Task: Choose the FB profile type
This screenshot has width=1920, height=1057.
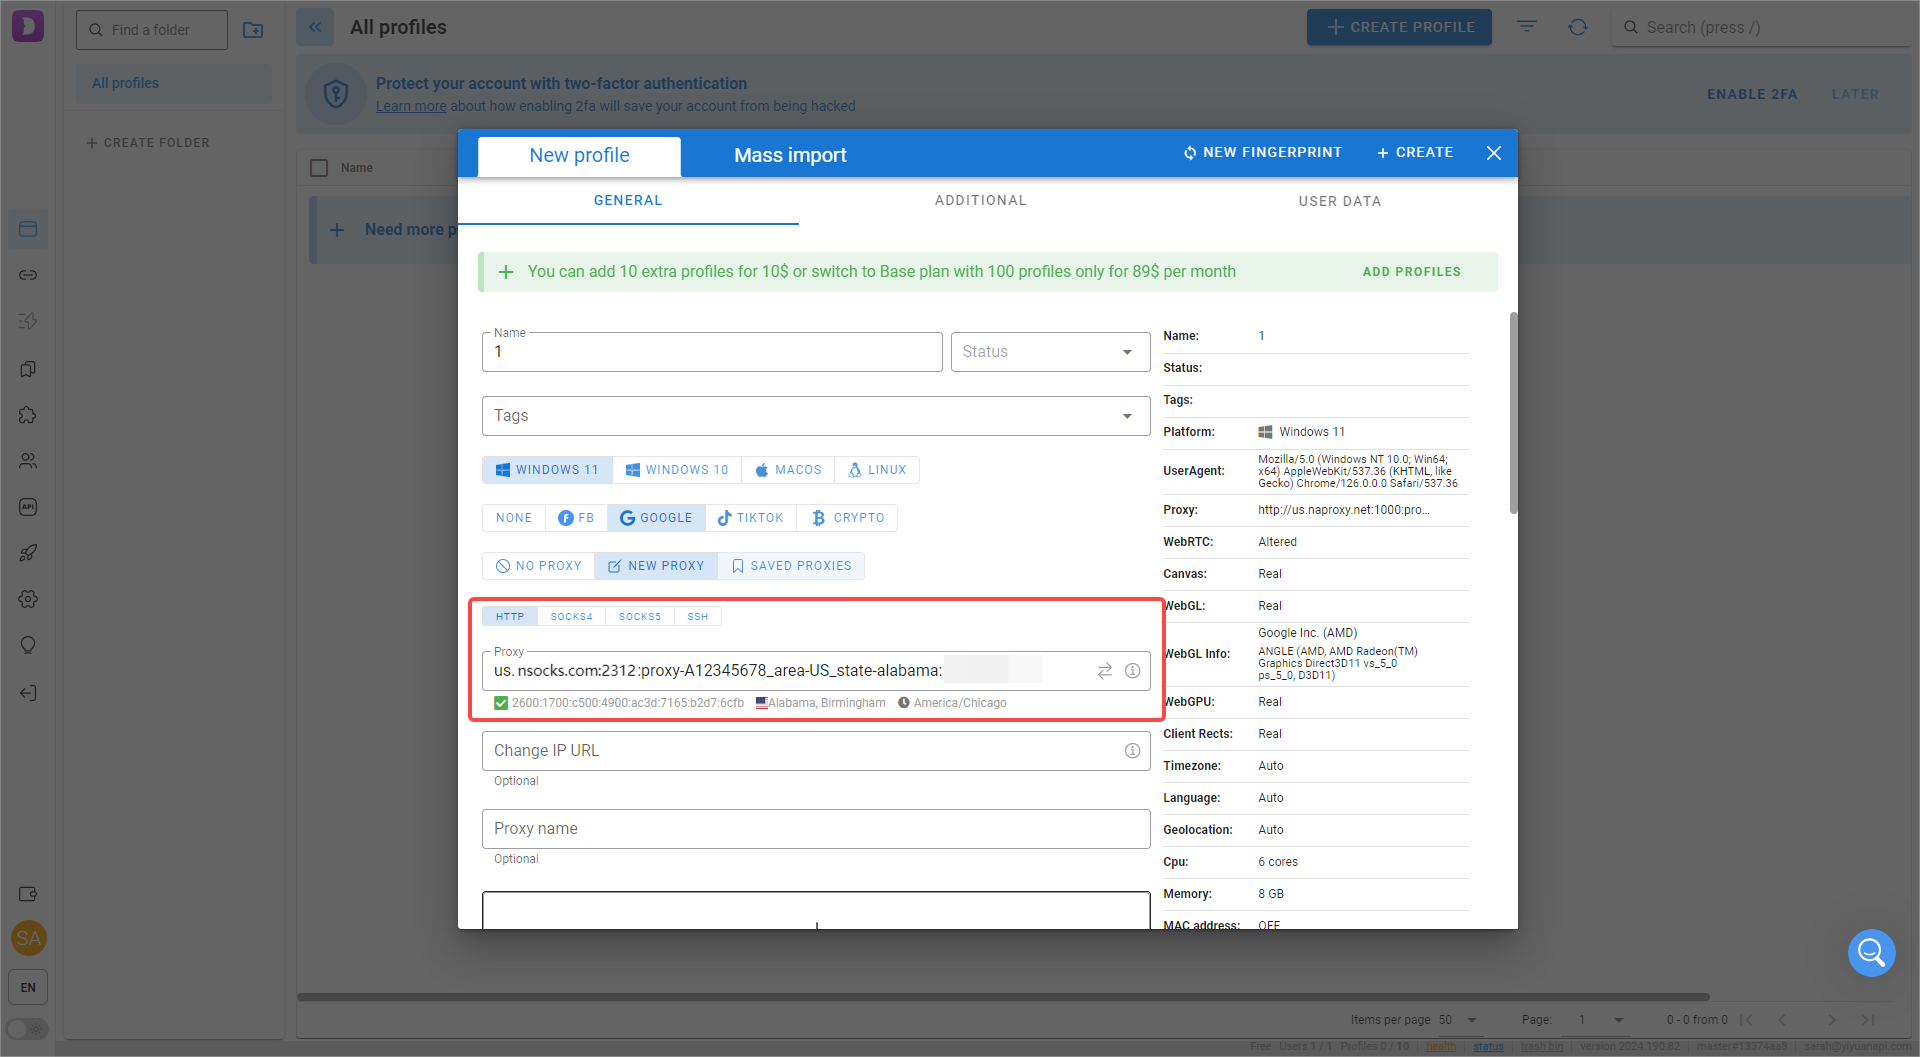Action: pos(576,518)
